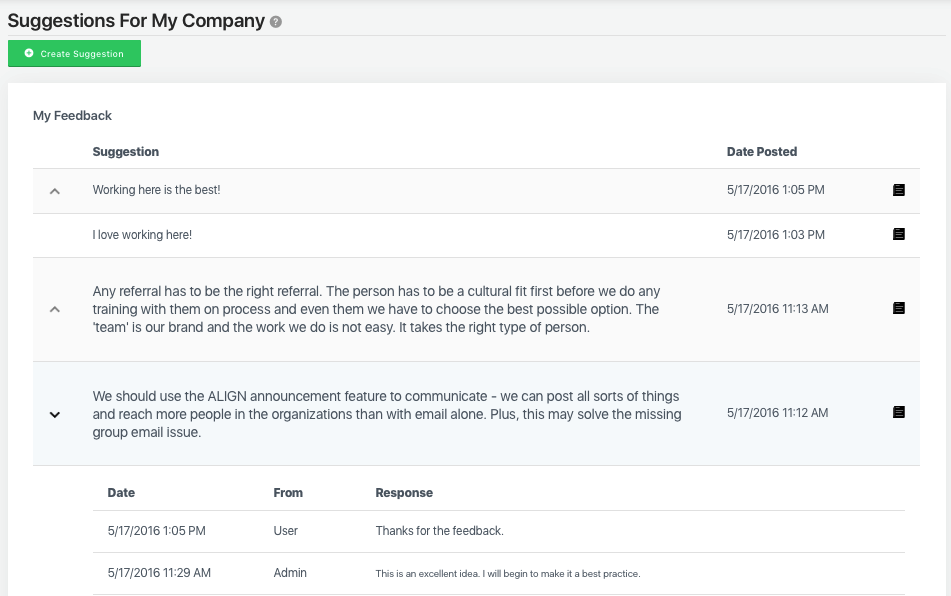Click the Response column header

(x=404, y=493)
